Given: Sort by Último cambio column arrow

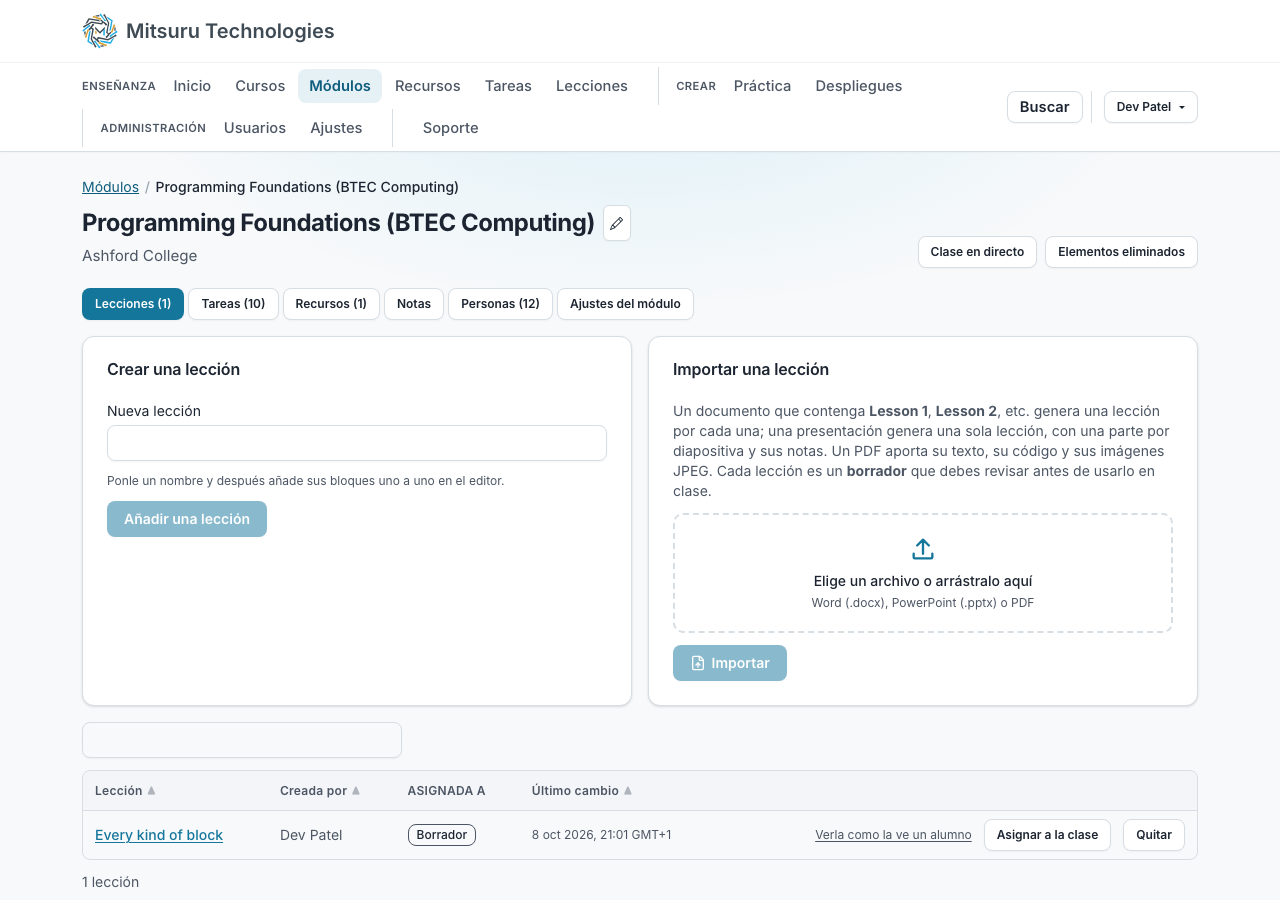Looking at the screenshot, I should pos(628,791).
